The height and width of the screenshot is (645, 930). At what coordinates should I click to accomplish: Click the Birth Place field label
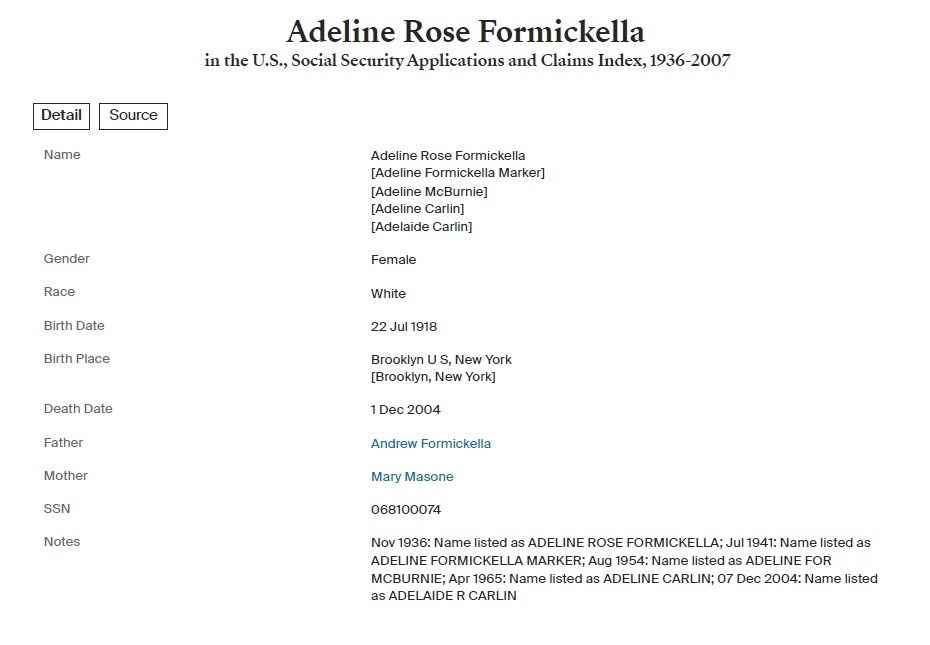click(77, 359)
